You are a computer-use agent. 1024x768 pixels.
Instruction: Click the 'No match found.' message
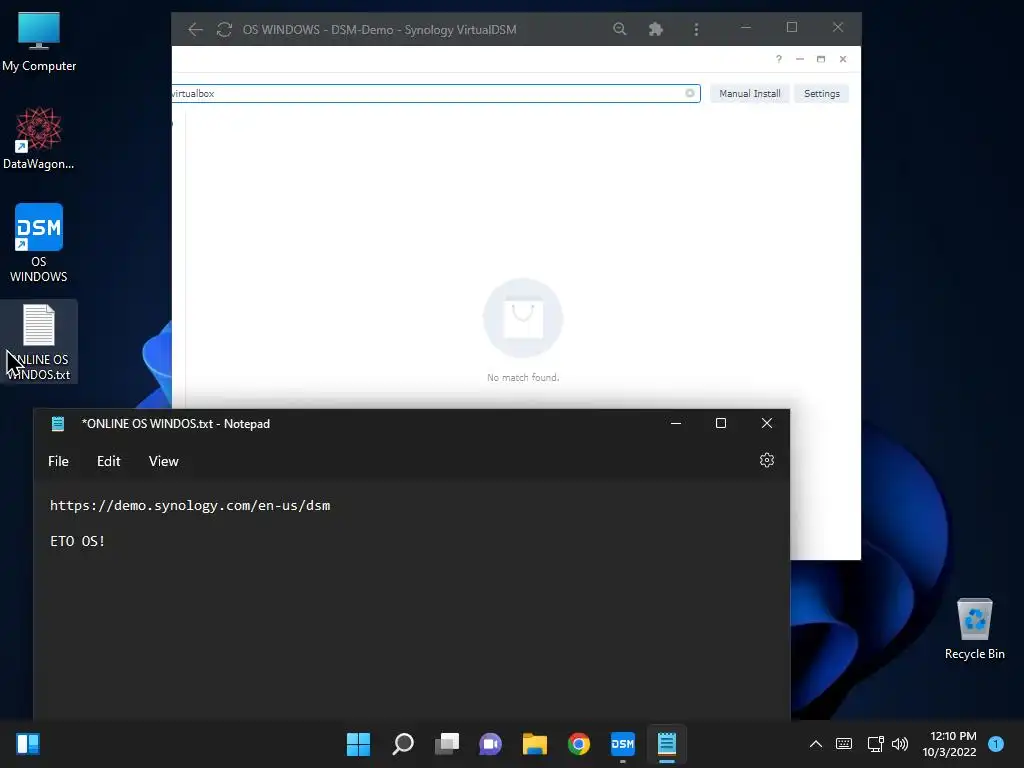(x=522, y=377)
